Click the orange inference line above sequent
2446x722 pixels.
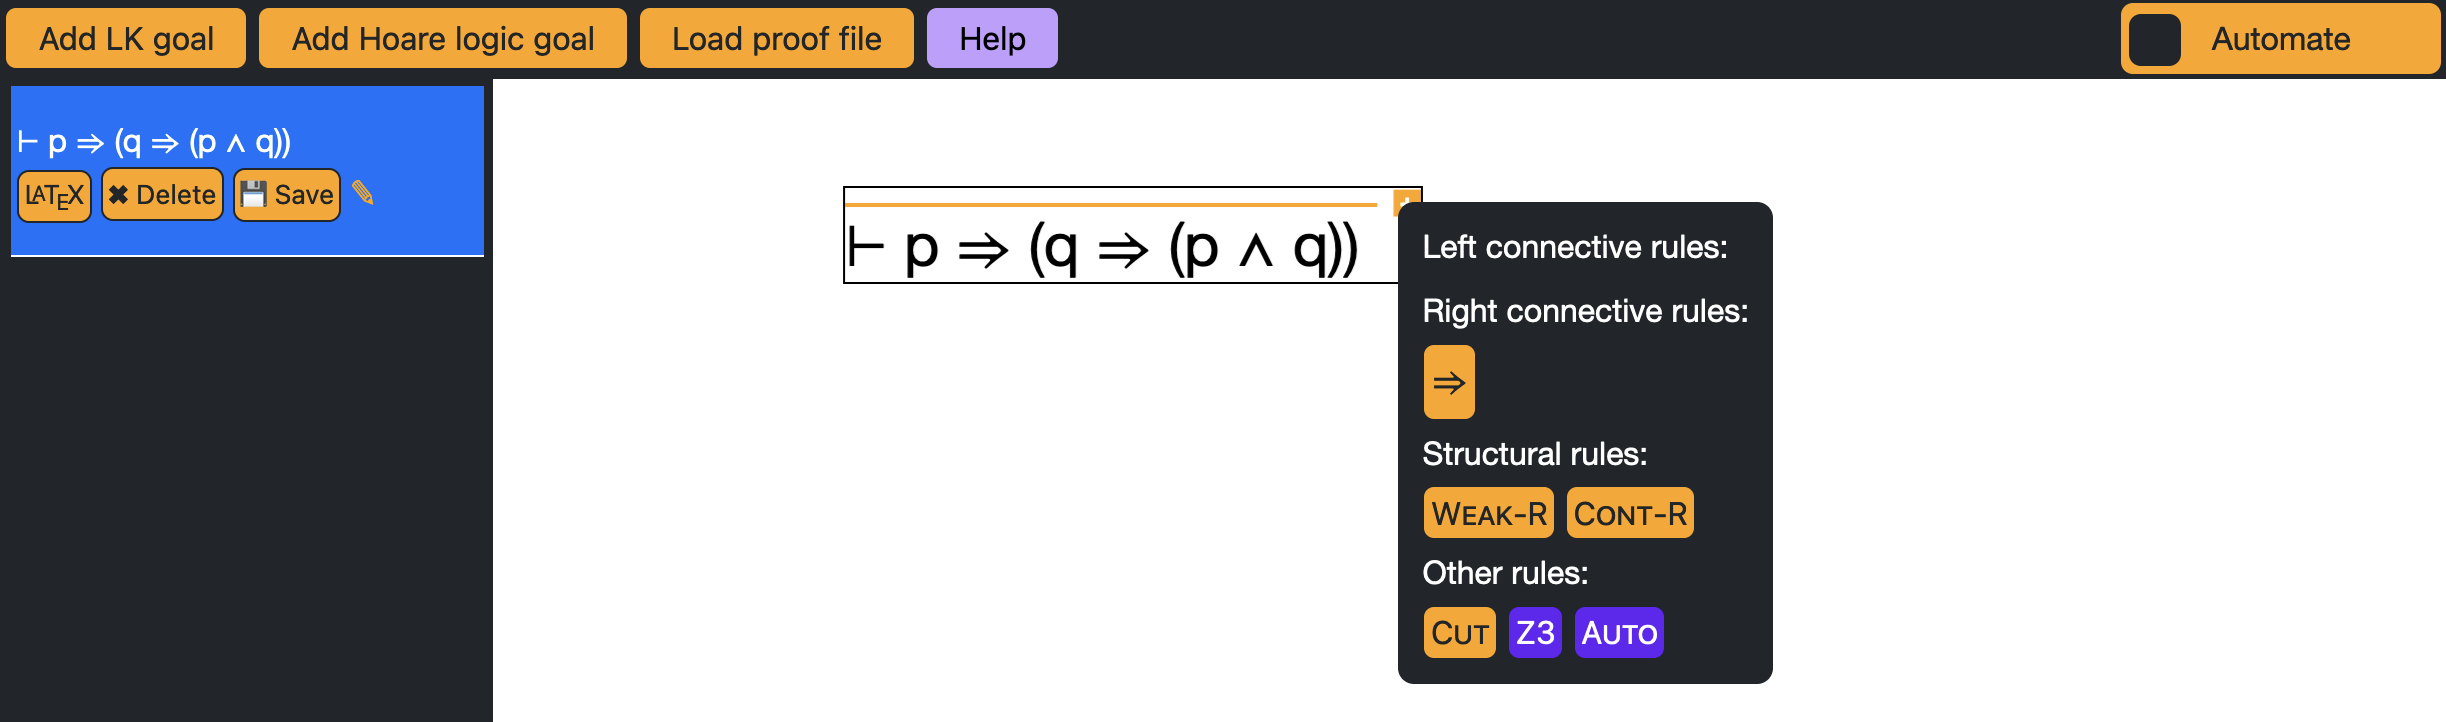tap(1110, 204)
